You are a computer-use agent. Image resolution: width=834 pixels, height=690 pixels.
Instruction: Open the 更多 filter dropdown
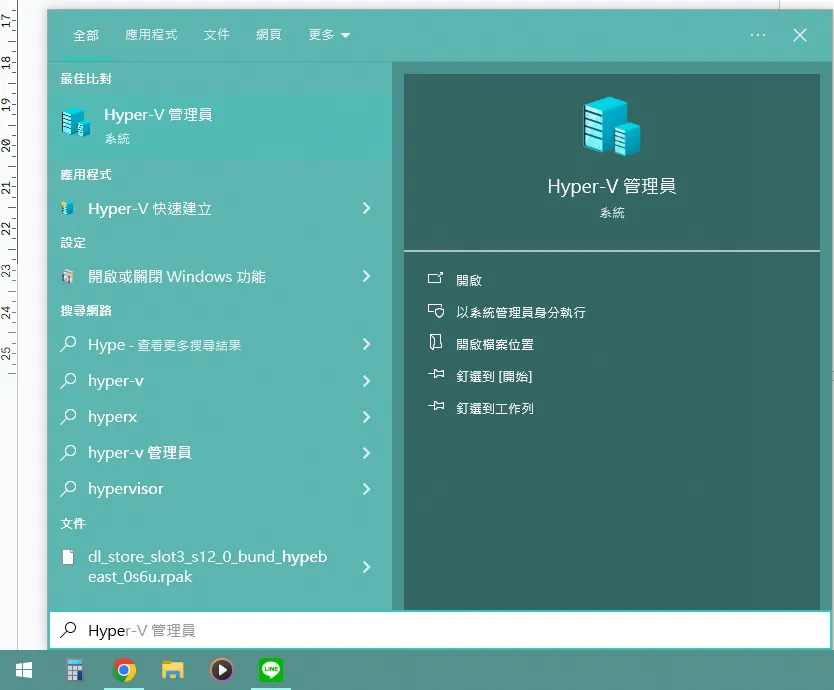click(x=329, y=35)
